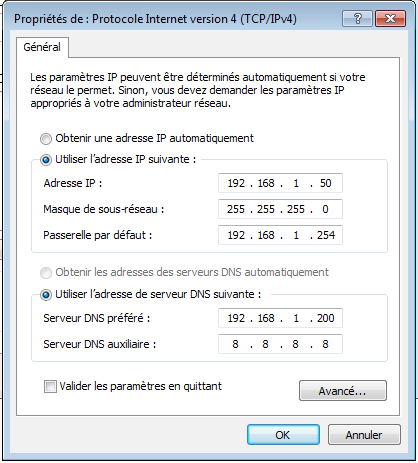Image resolution: width=418 pixels, height=463 pixels.
Task: Choose Utiliser l'adresse IP suivante option
Action: 46,160
